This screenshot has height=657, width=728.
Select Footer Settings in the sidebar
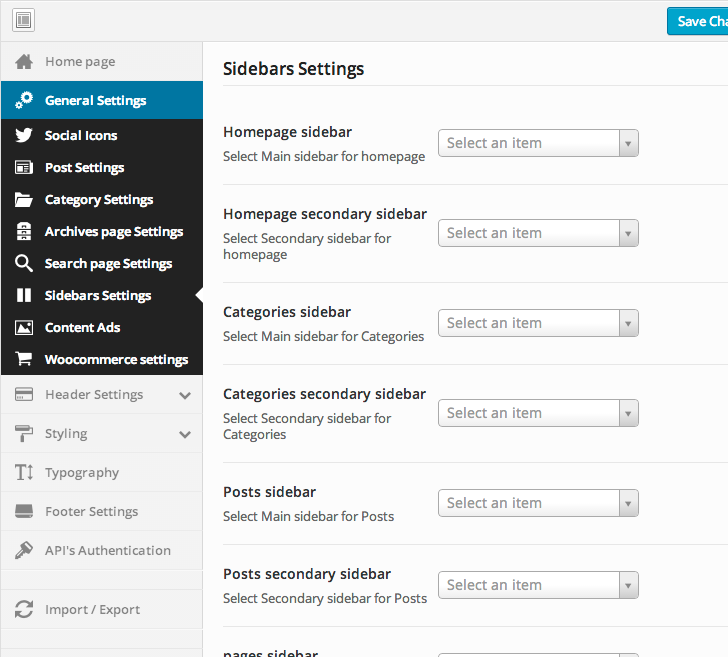(x=92, y=512)
